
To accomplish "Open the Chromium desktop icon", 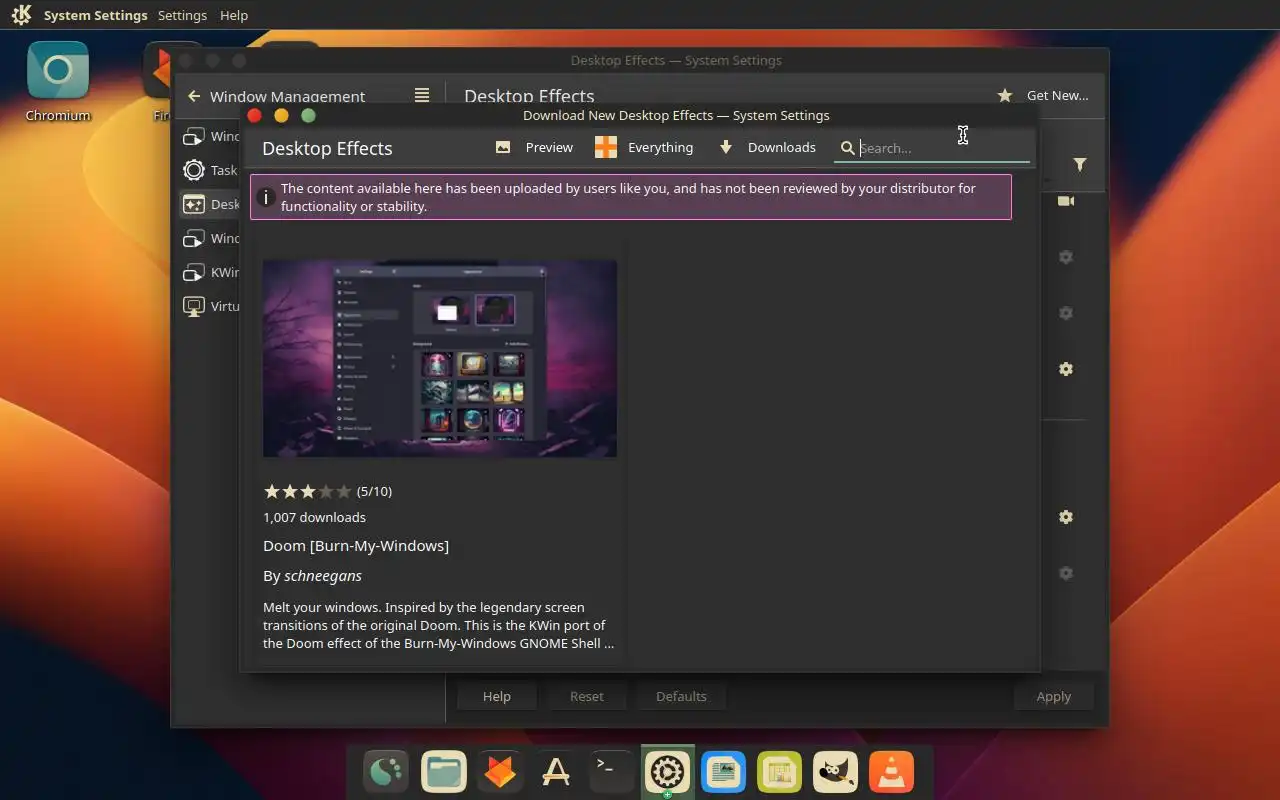I will pyautogui.click(x=58, y=82).
